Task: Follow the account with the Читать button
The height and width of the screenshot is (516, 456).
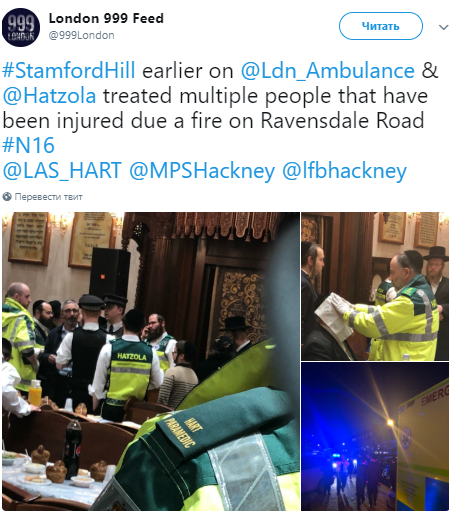Action: (381, 26)
